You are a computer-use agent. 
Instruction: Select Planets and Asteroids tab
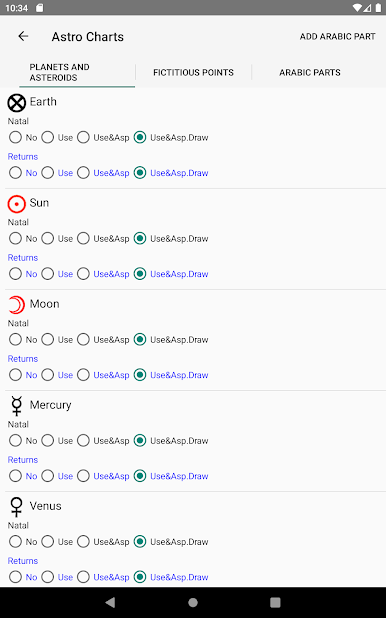coord(77,73)
